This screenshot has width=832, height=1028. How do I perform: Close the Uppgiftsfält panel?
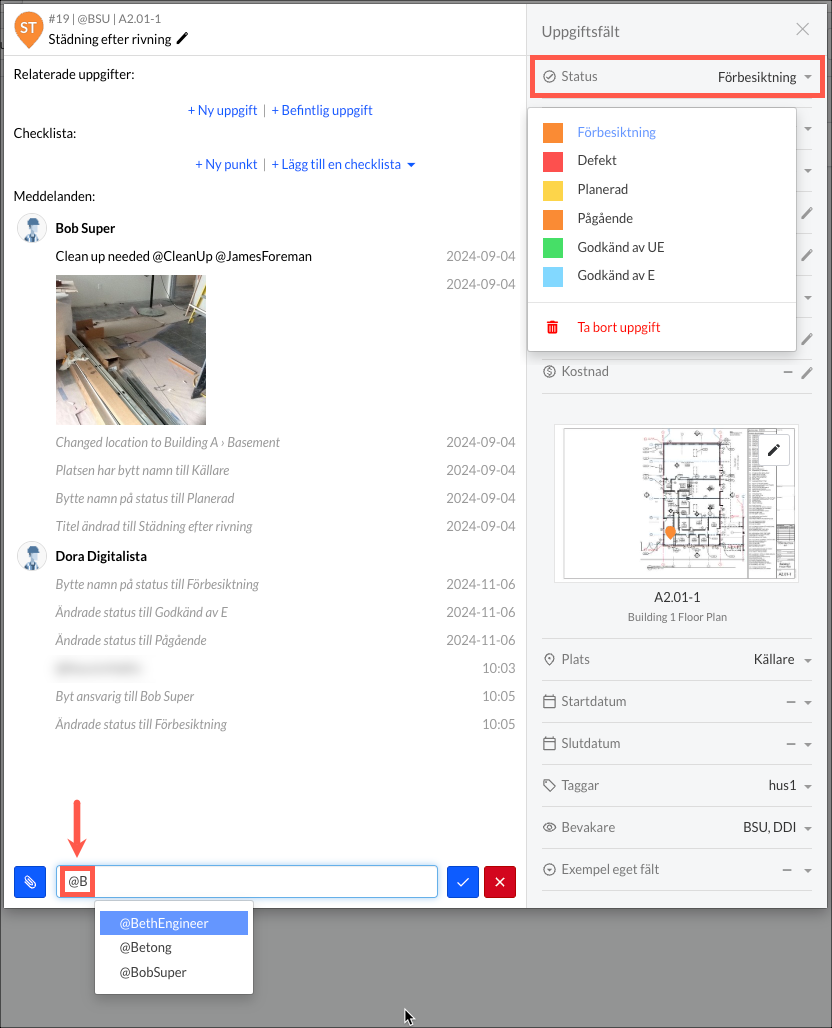pos(802,30)
